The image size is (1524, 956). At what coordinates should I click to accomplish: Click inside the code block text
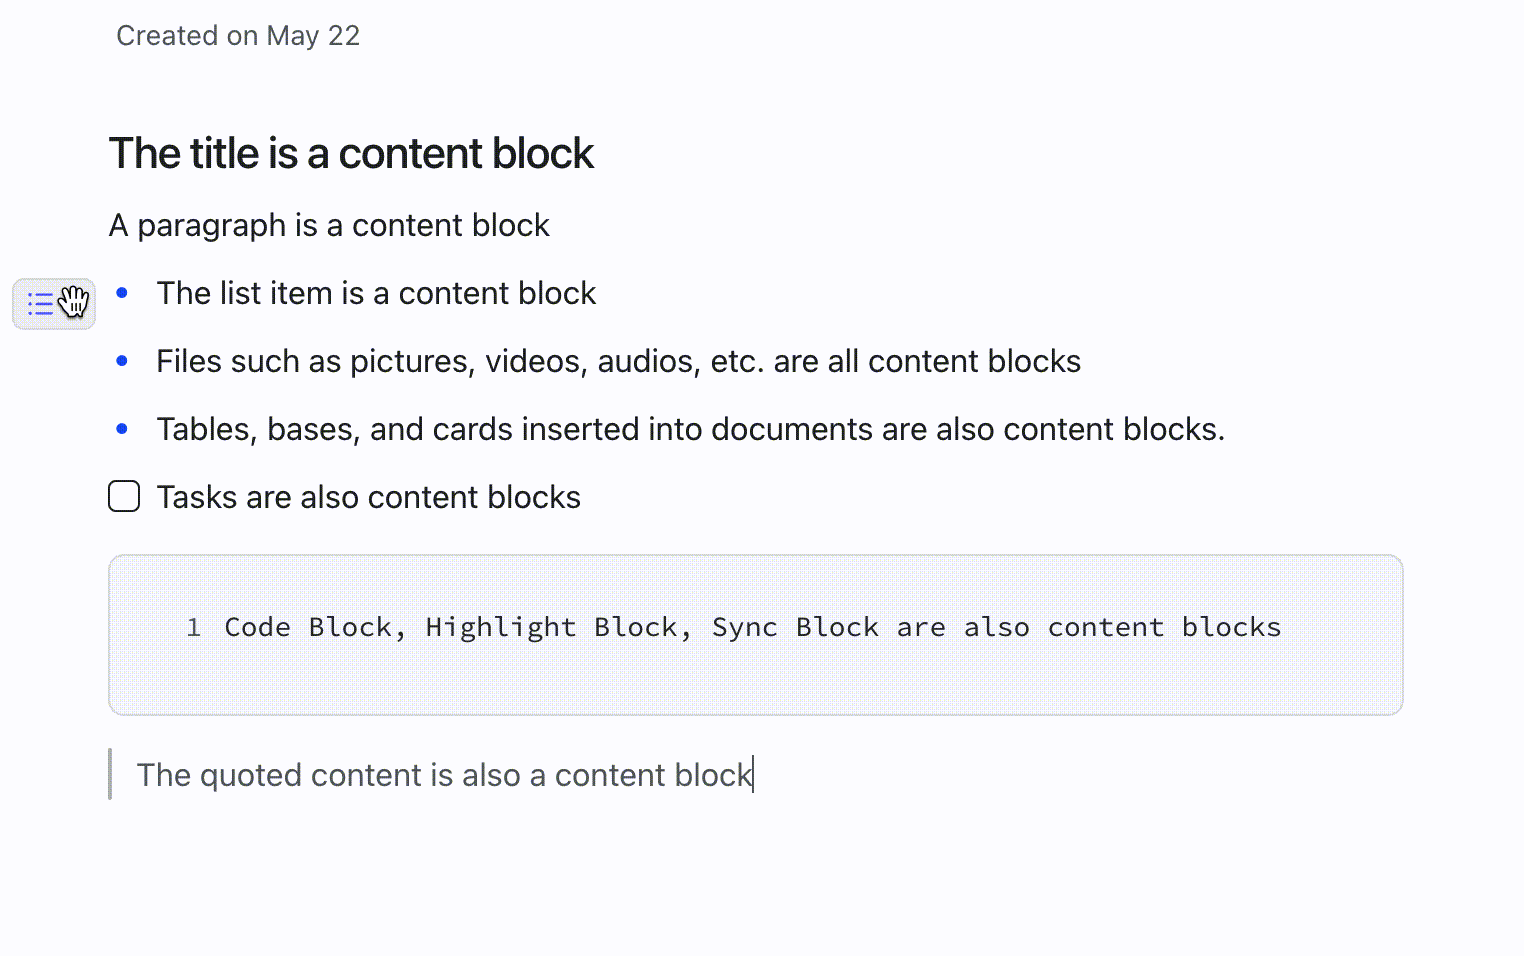[752, 627]
